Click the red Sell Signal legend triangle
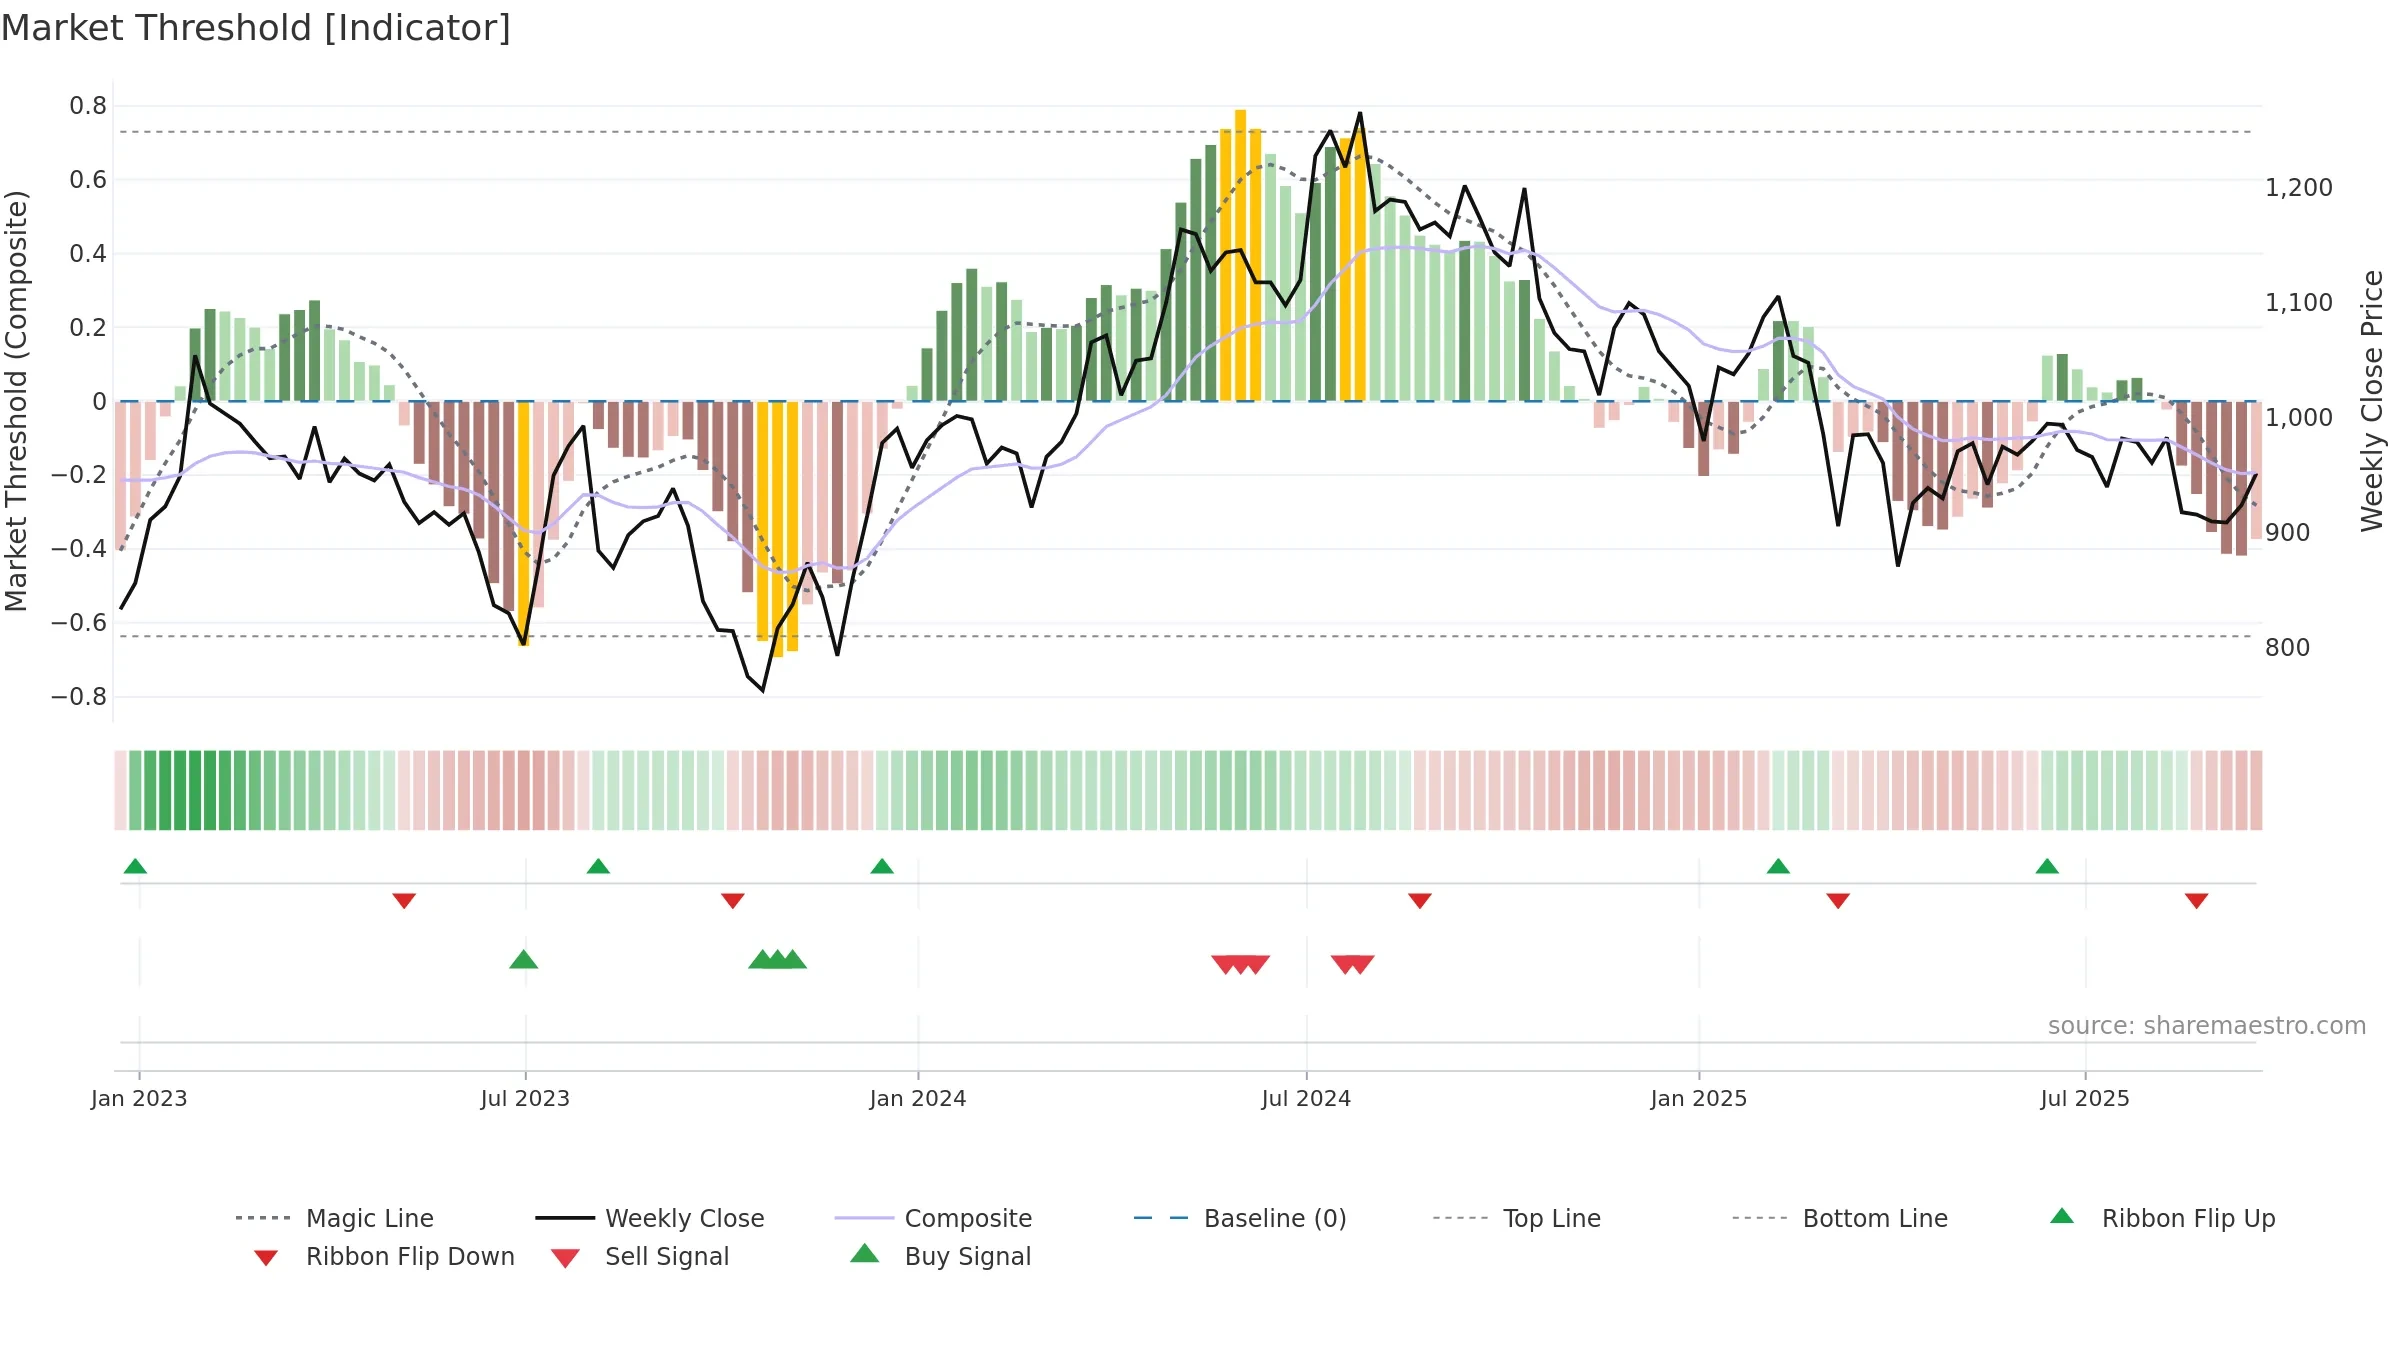Screen dimensions: 2400x1350 click(565, 1258)
